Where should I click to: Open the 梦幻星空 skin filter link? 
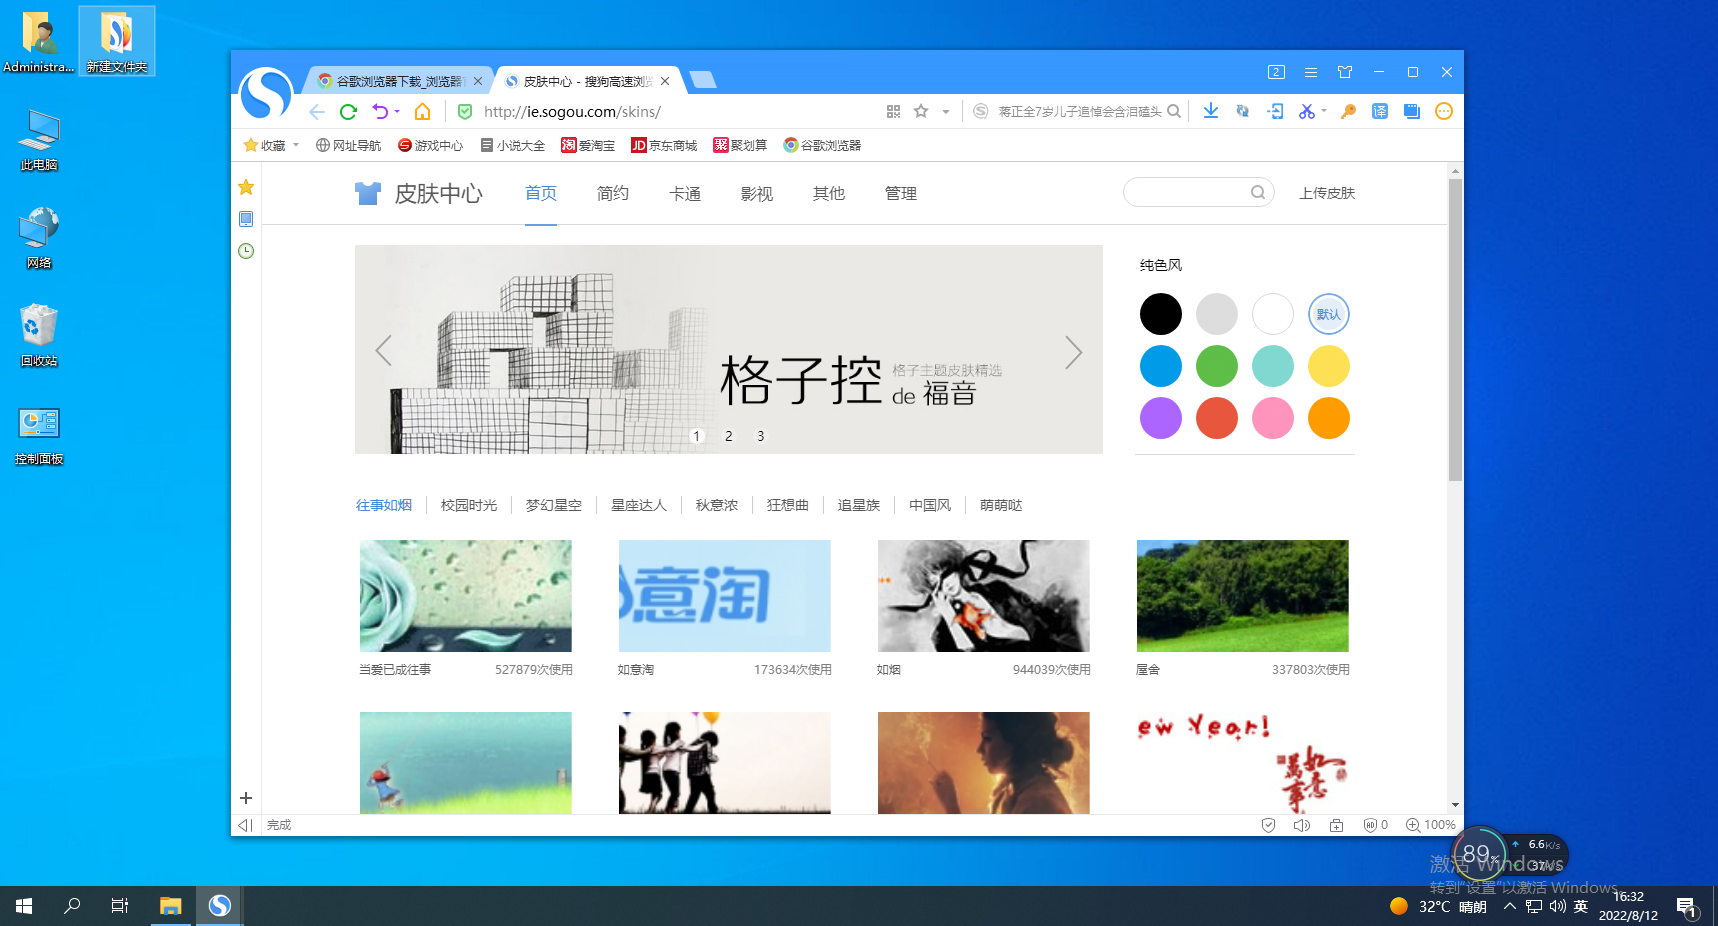(553, 505)
